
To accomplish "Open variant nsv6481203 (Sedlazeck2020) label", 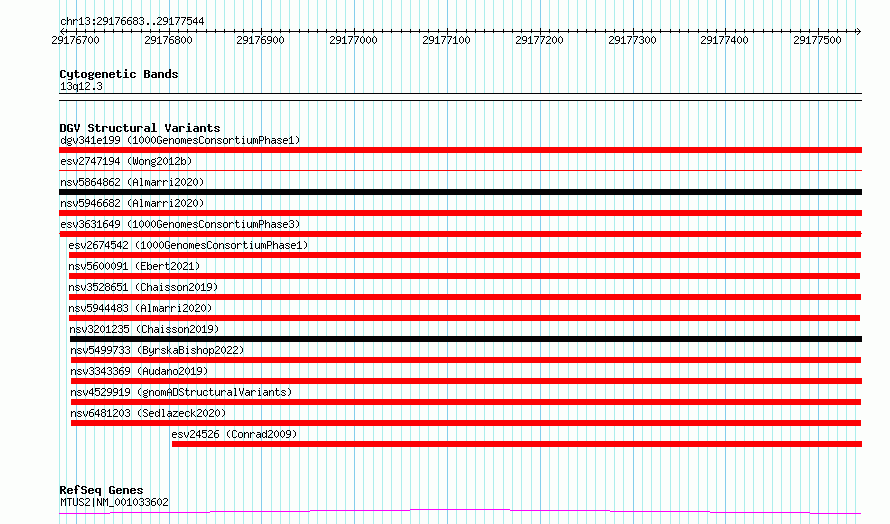I will 148,413.
